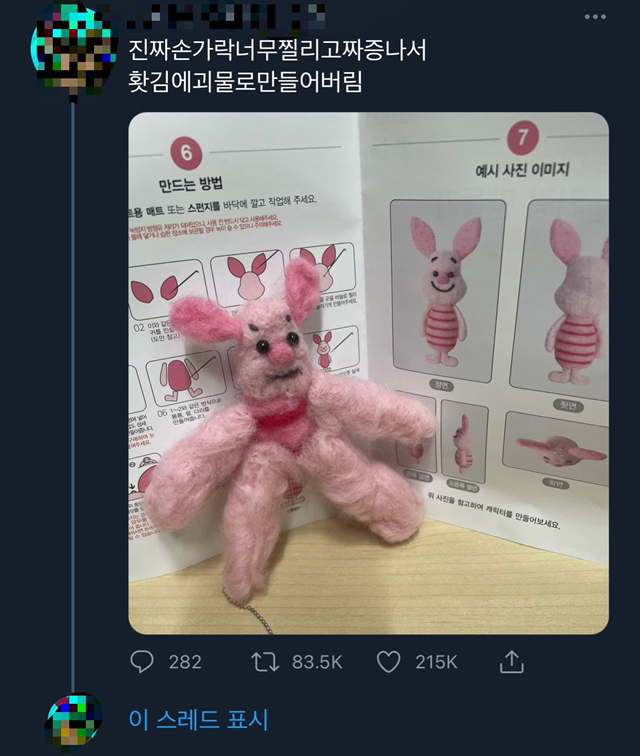
Task: Open the 282 replies count
Action: click(x=185, y=662)
